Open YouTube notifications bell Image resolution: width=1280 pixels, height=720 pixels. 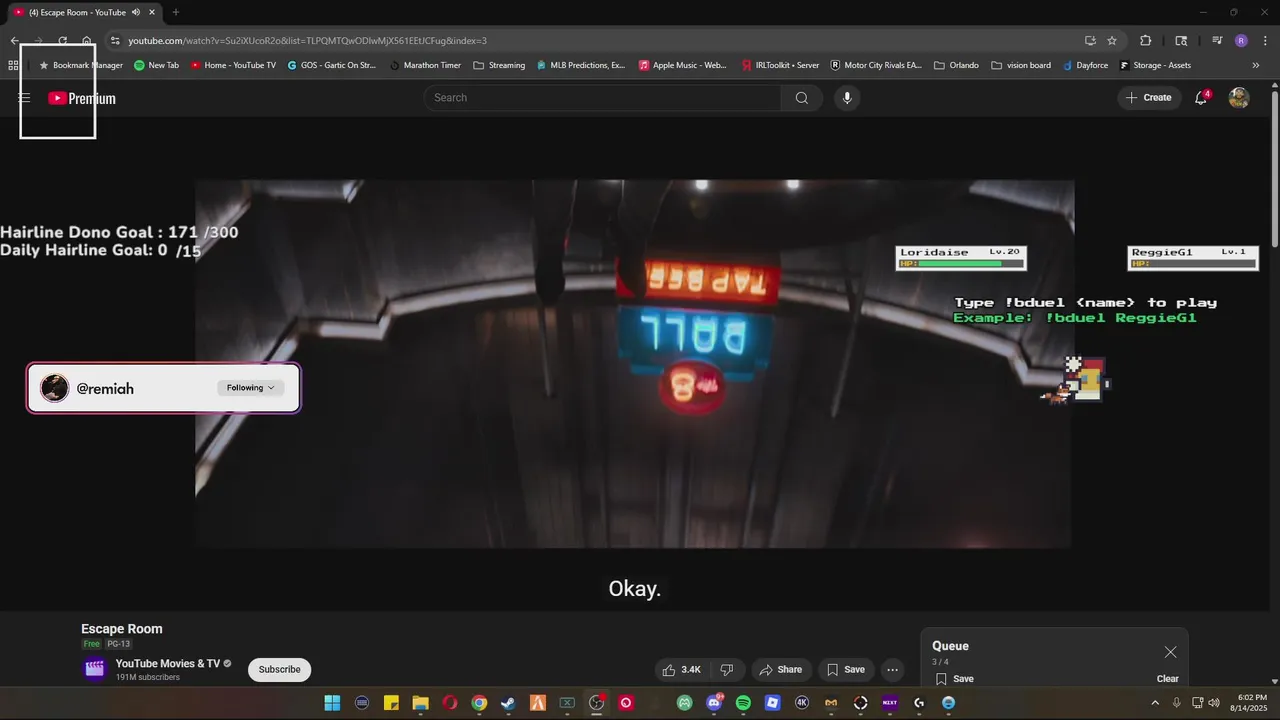(x=1201, y=98)
